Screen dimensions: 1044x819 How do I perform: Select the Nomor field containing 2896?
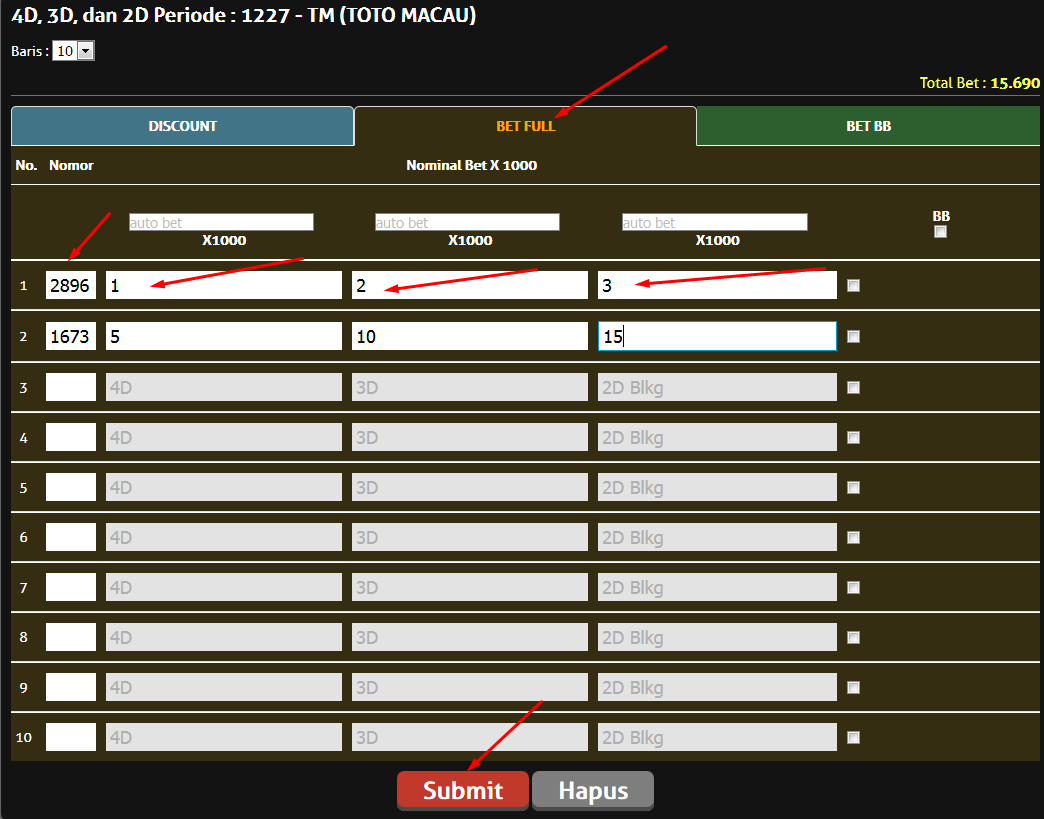(71, 285)
